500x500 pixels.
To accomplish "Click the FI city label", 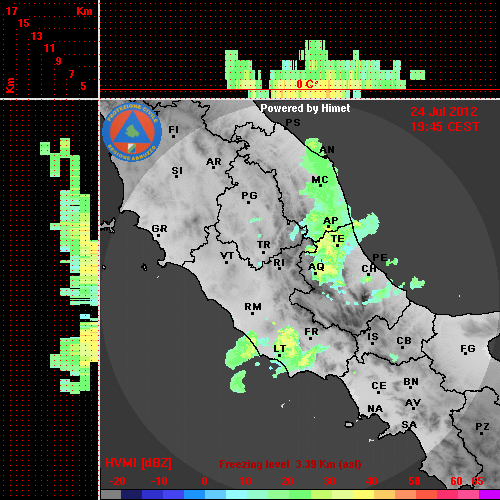I will click(173, 129).
